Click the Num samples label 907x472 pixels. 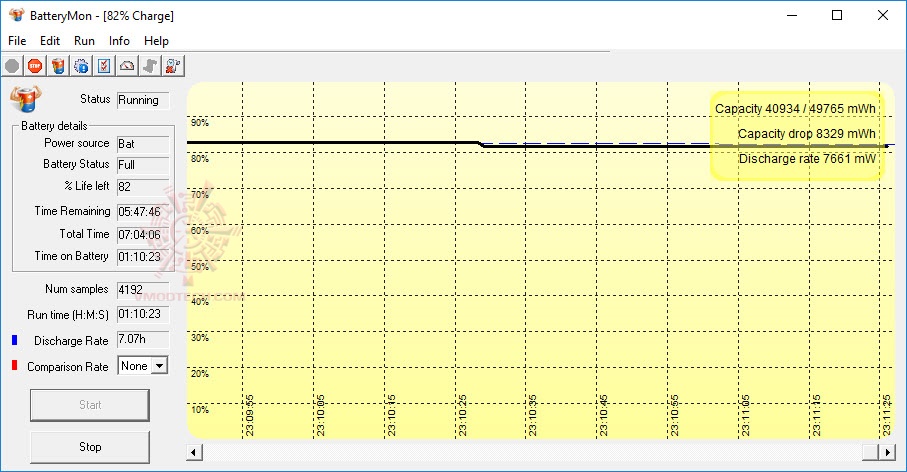76,289
